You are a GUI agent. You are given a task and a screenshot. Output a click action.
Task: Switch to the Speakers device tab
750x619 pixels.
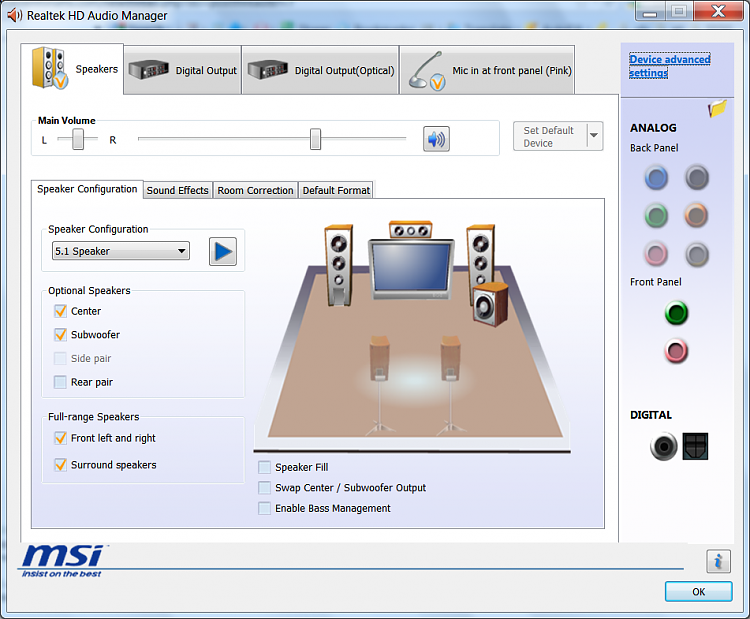[72, 69]
